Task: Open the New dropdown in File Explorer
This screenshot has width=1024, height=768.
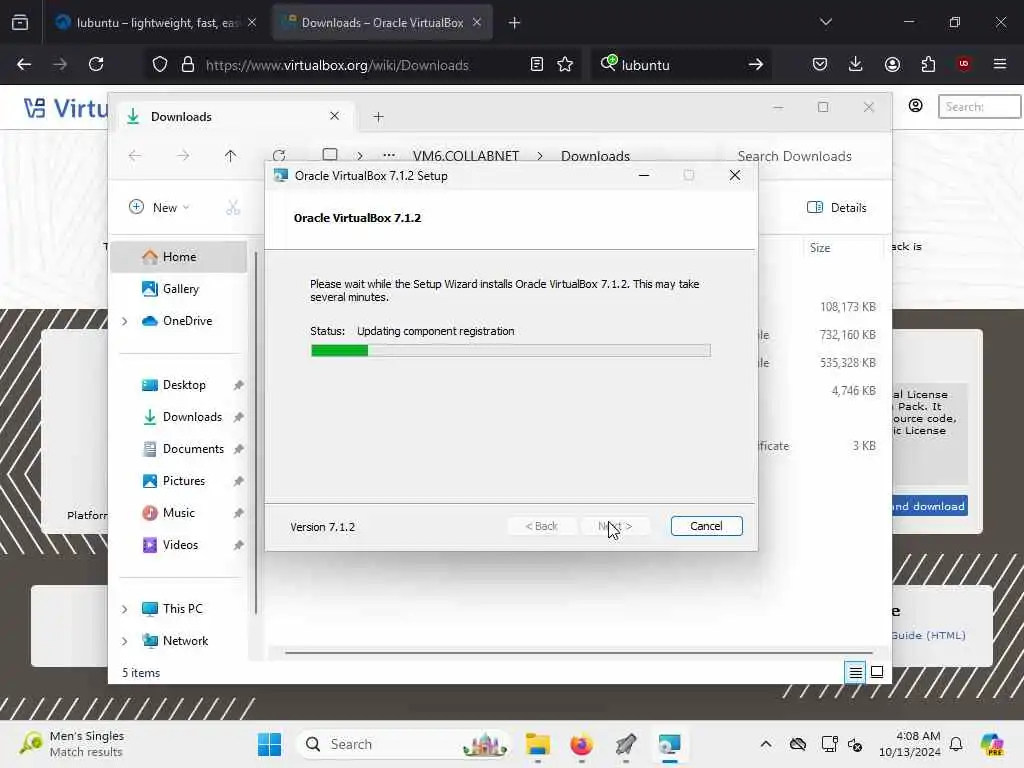Action: tap(159, 207)
